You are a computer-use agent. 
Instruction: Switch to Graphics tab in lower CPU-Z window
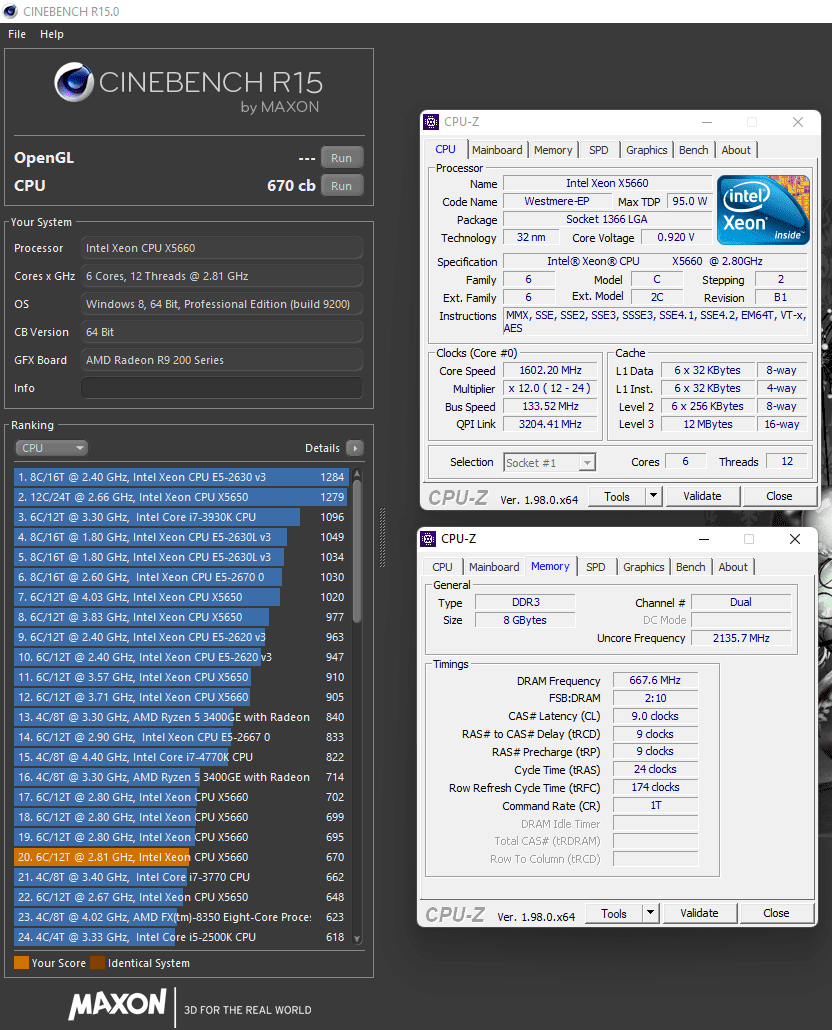644,567
